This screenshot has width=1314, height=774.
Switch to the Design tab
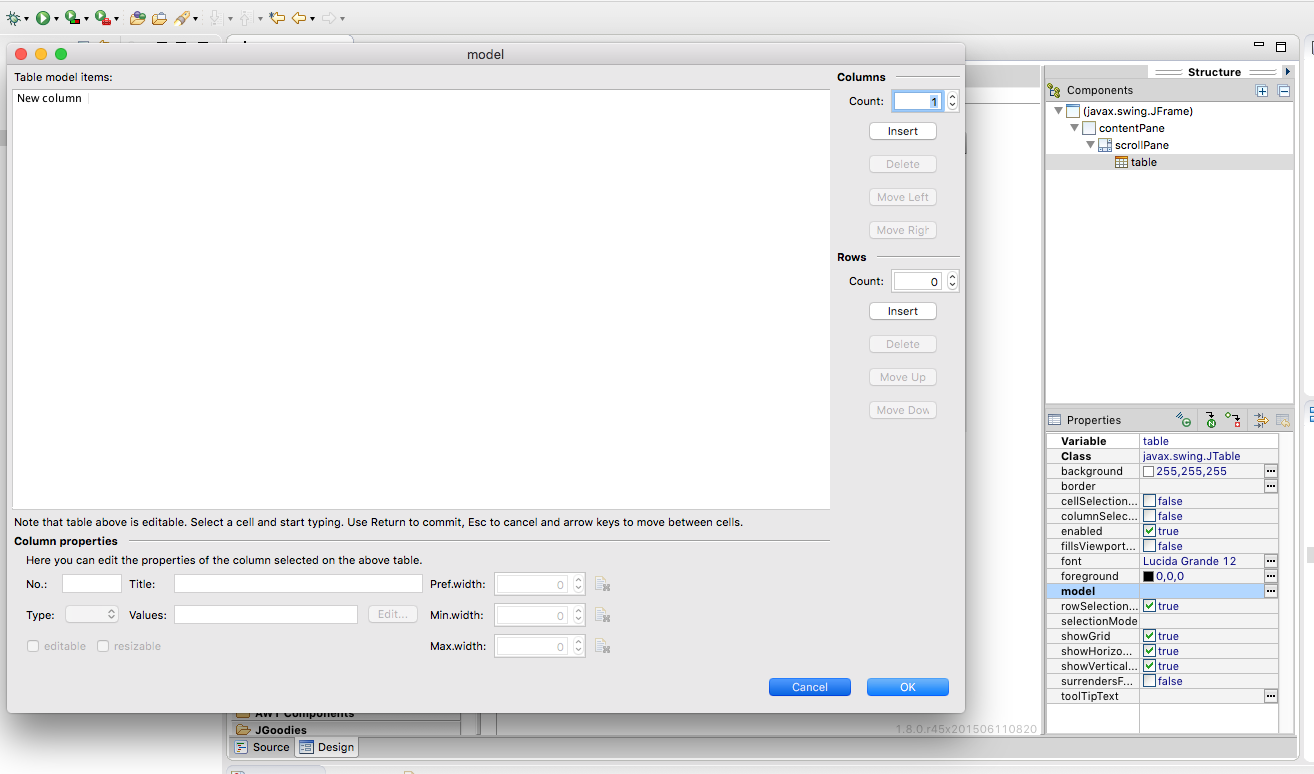click(327, 747)
